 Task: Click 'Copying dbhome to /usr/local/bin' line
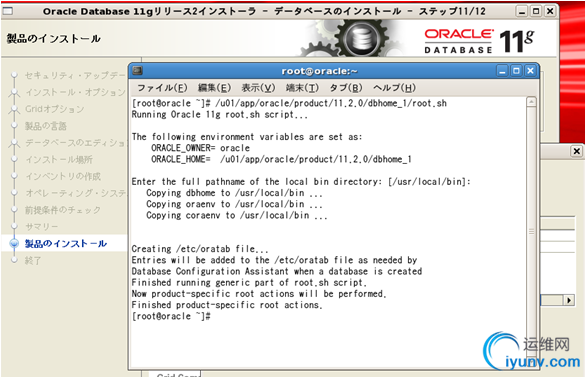[x=234, y=193]
